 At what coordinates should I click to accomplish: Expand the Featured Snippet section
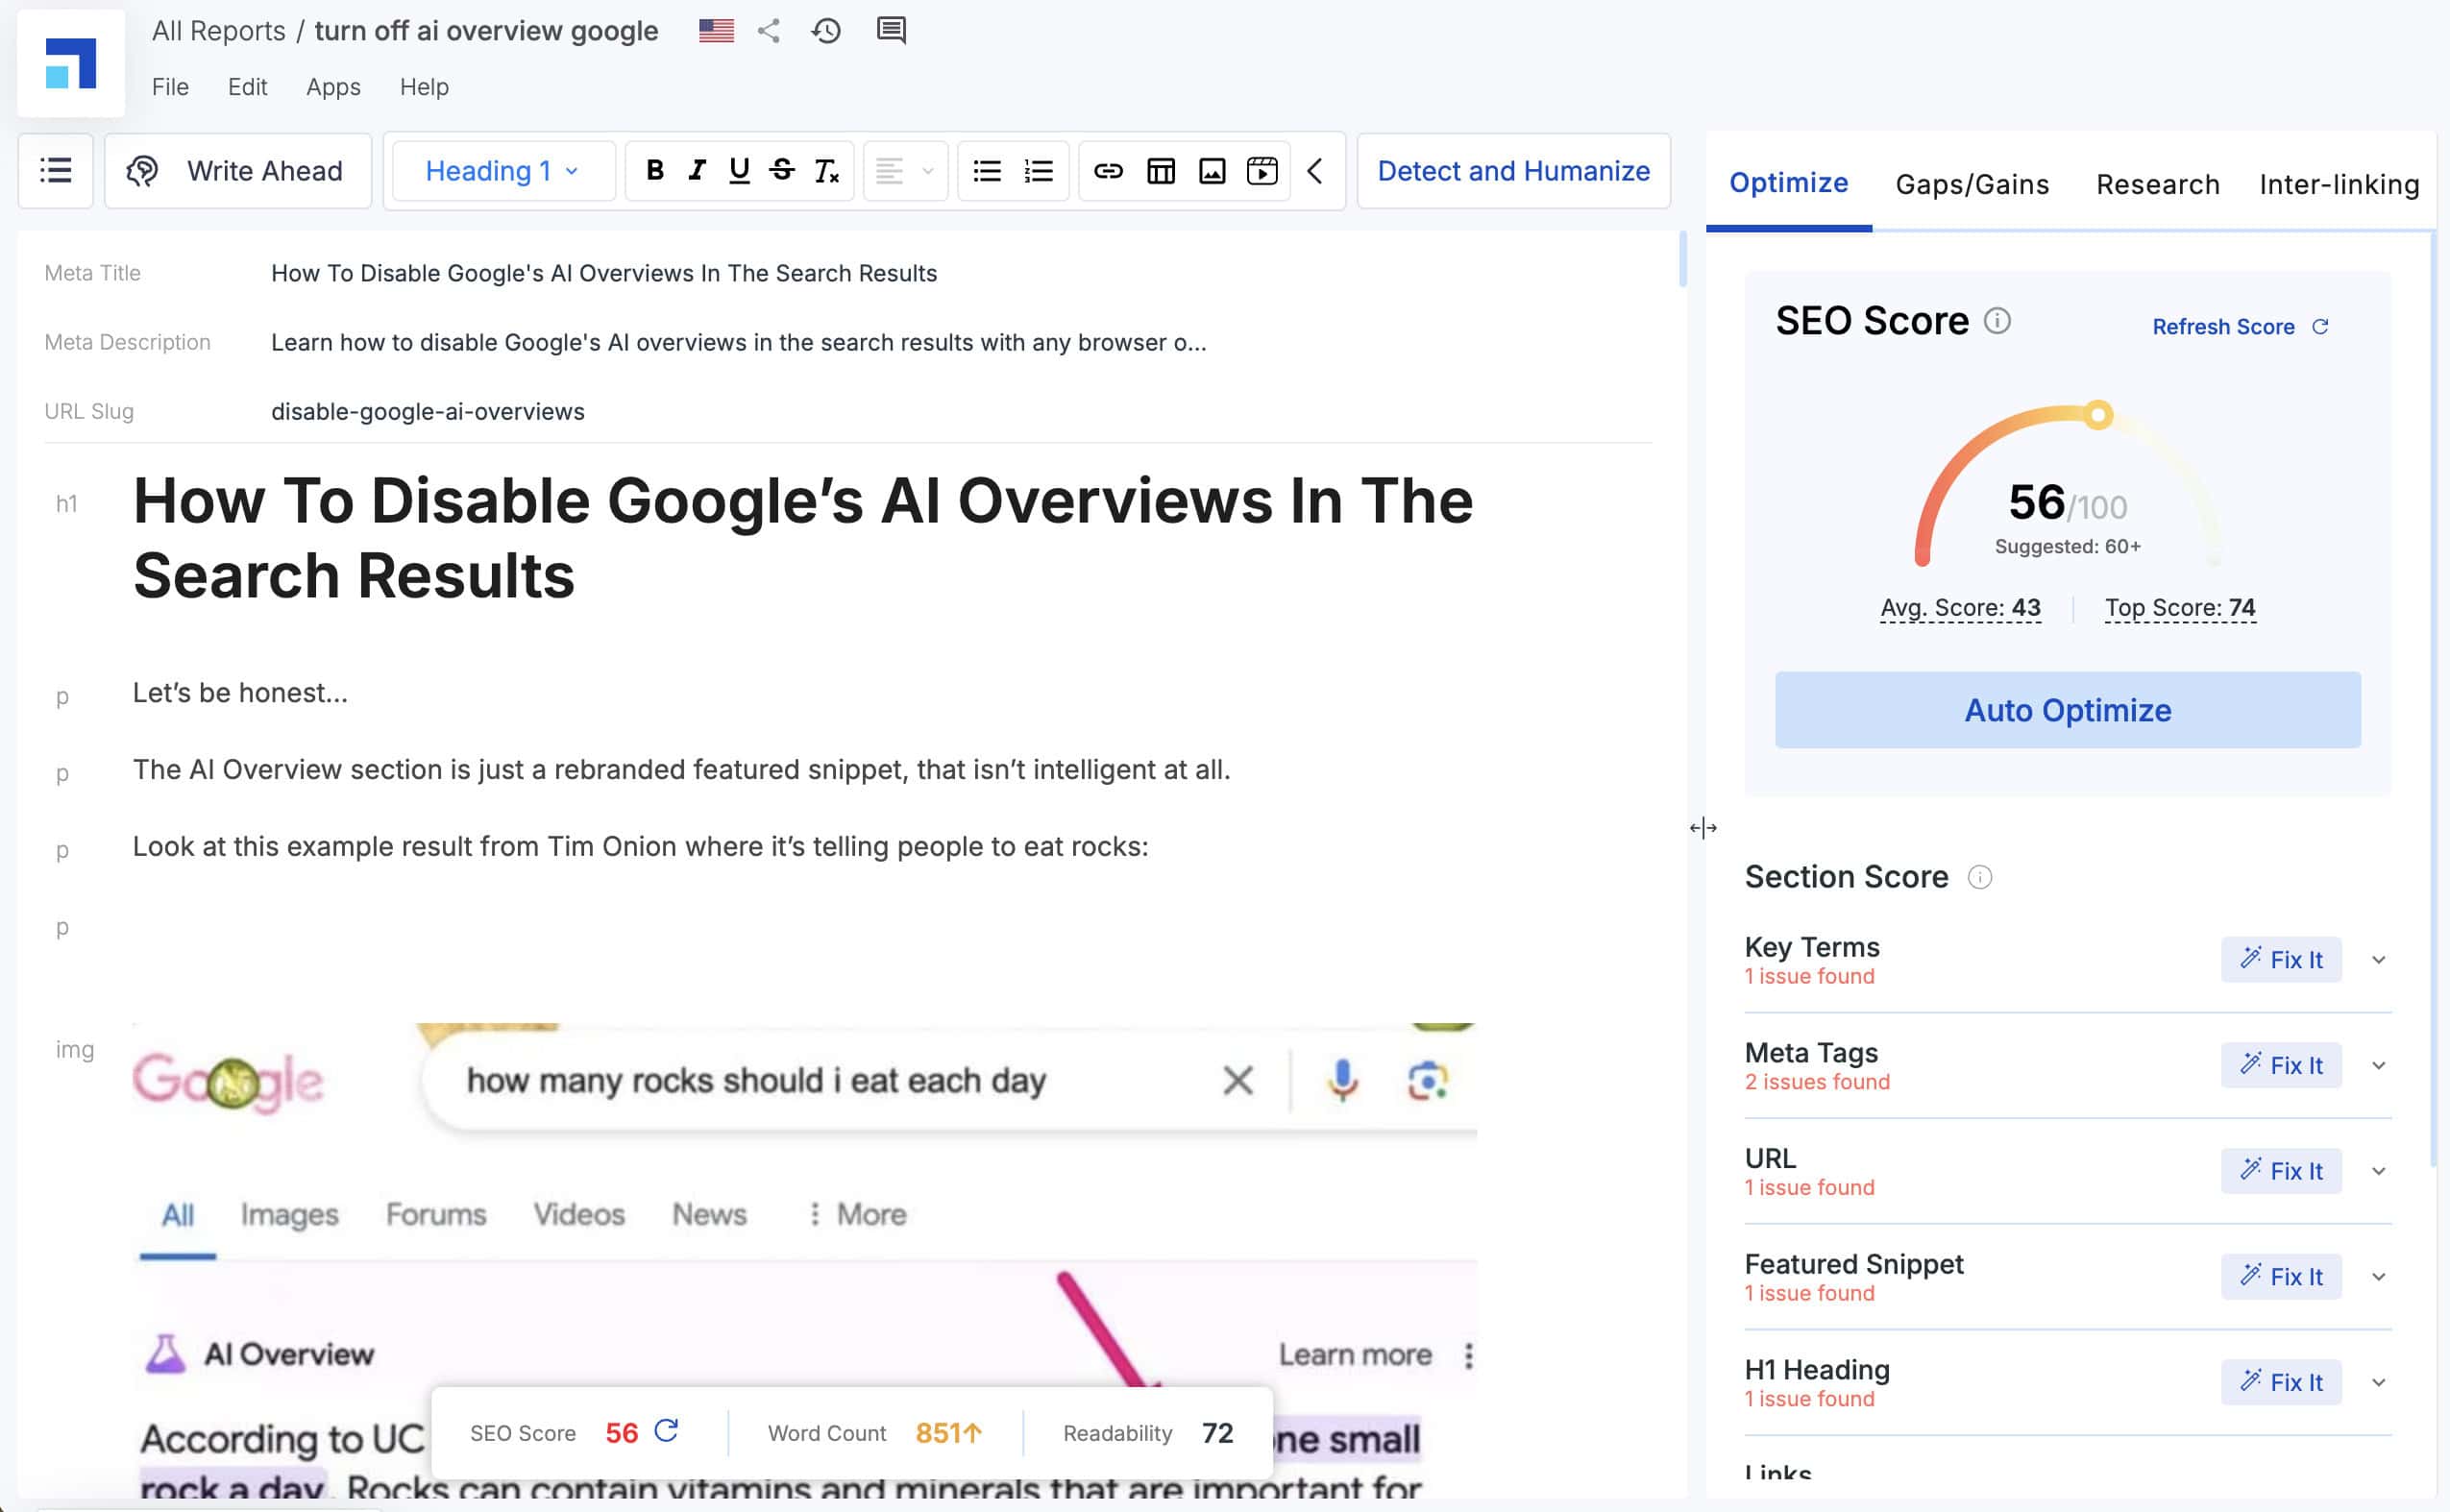(x=2378, y=1277)
